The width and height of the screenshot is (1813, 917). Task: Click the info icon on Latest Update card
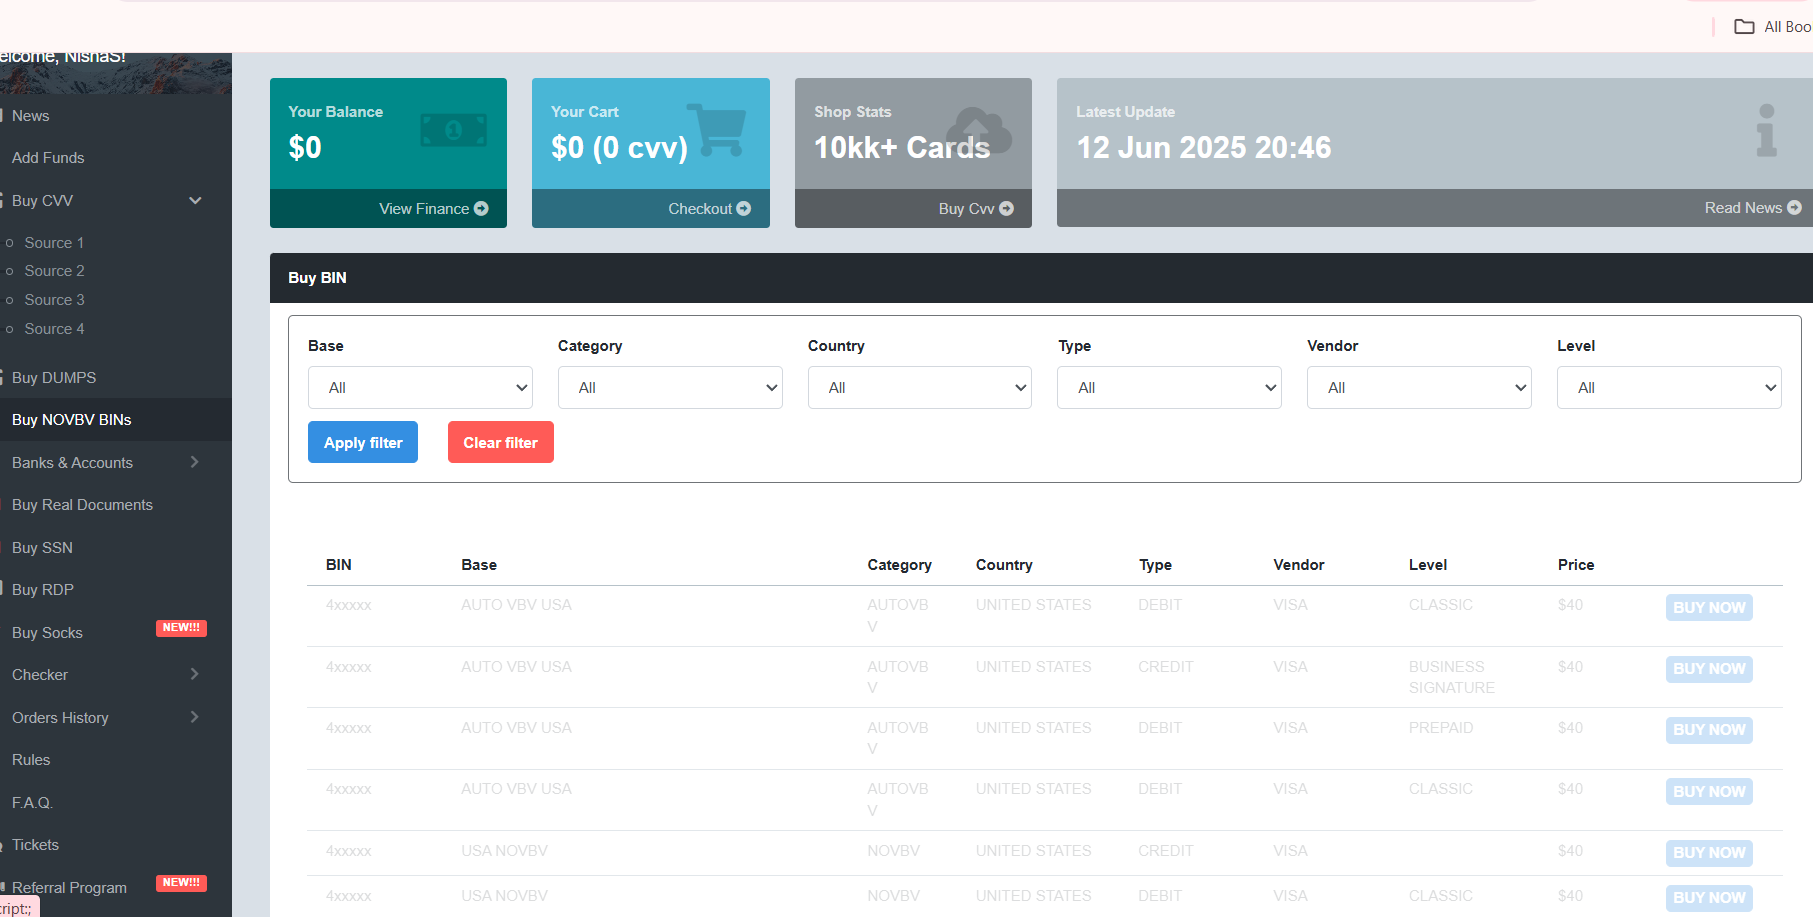click(x=1767, y=131)
